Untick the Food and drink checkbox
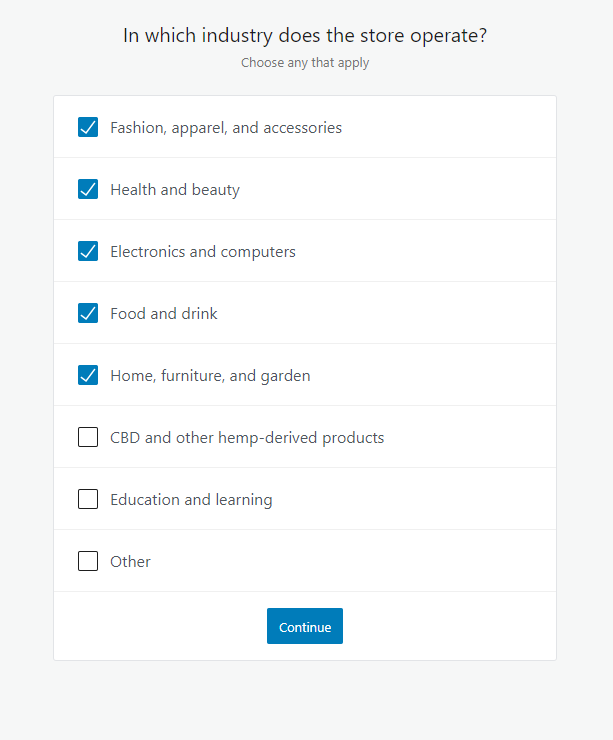The height and width of the screenshot is (740, 613). coord(88,314)
